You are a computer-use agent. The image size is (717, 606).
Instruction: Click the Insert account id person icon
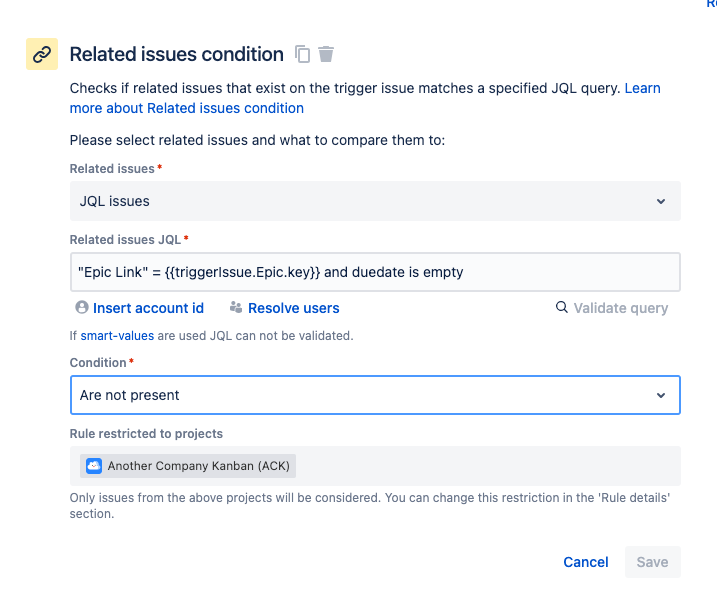[82, 307]
